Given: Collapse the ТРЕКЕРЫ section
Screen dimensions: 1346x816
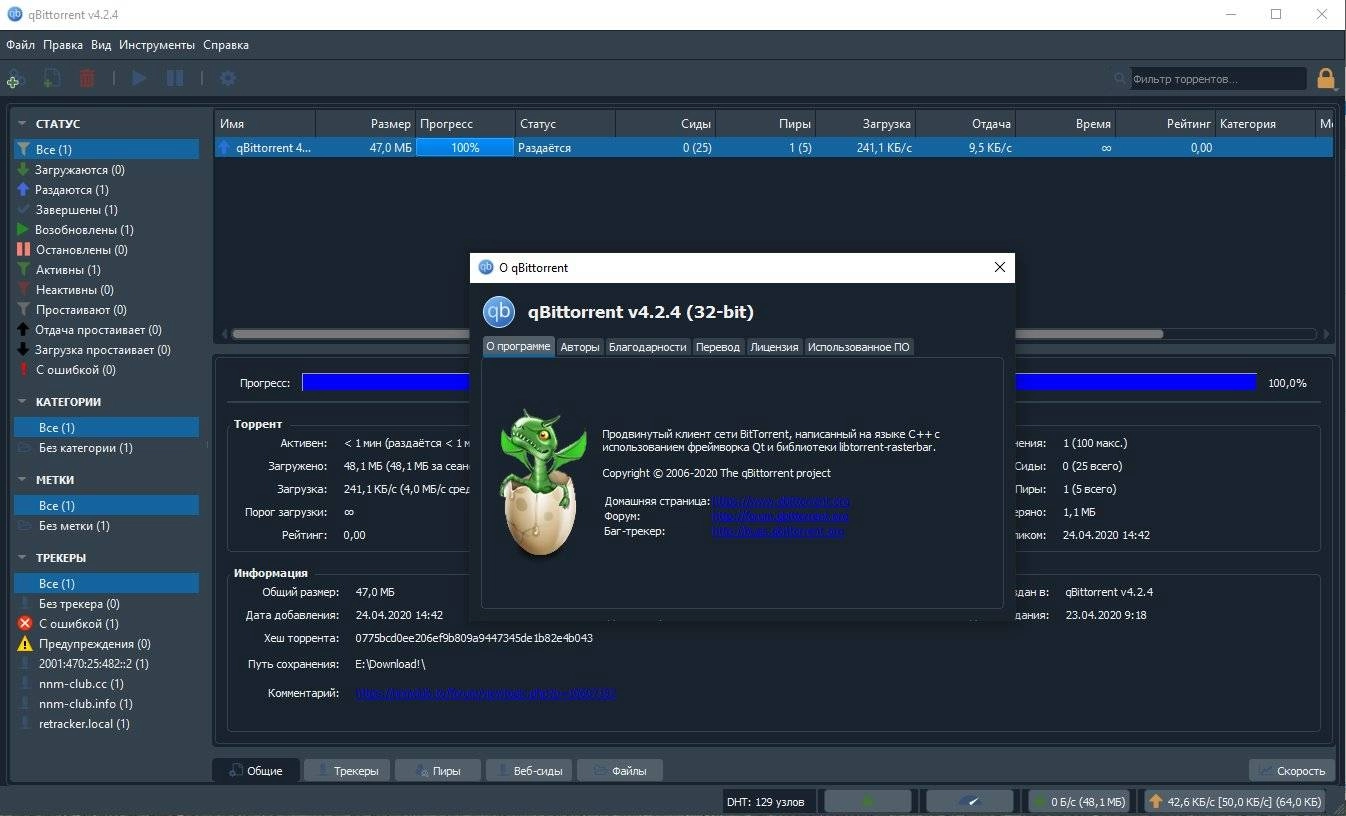Looking at the screenshot, I should point(22,558).
